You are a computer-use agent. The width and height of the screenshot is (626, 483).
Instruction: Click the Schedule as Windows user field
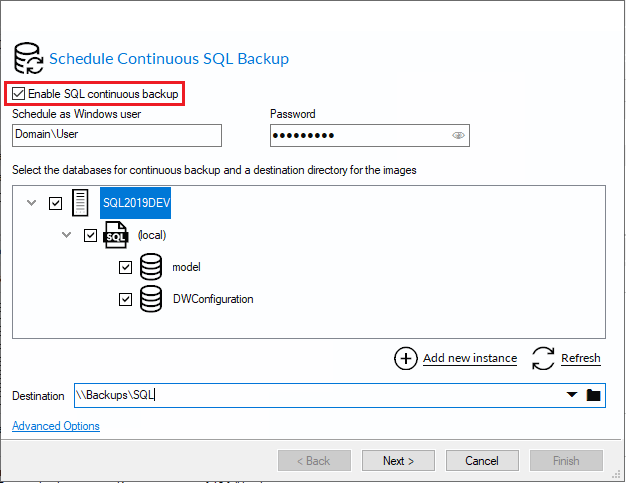point(116,135)
